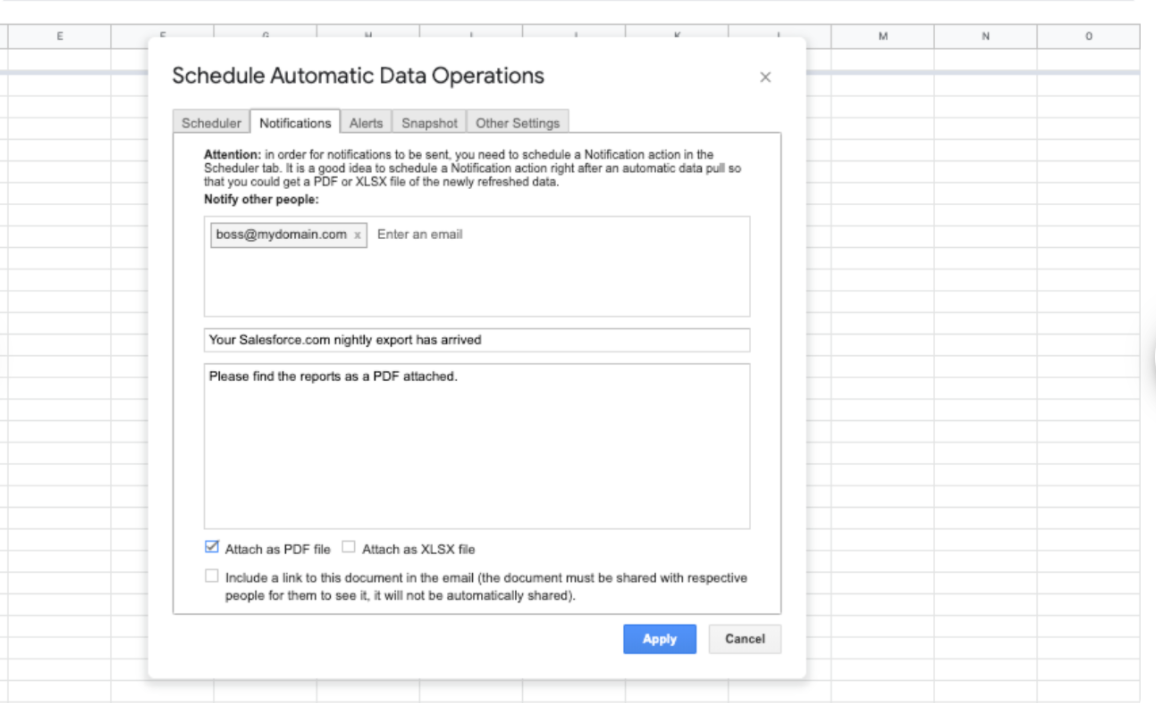Select column N header in spreadsheet

coord(986,36)
